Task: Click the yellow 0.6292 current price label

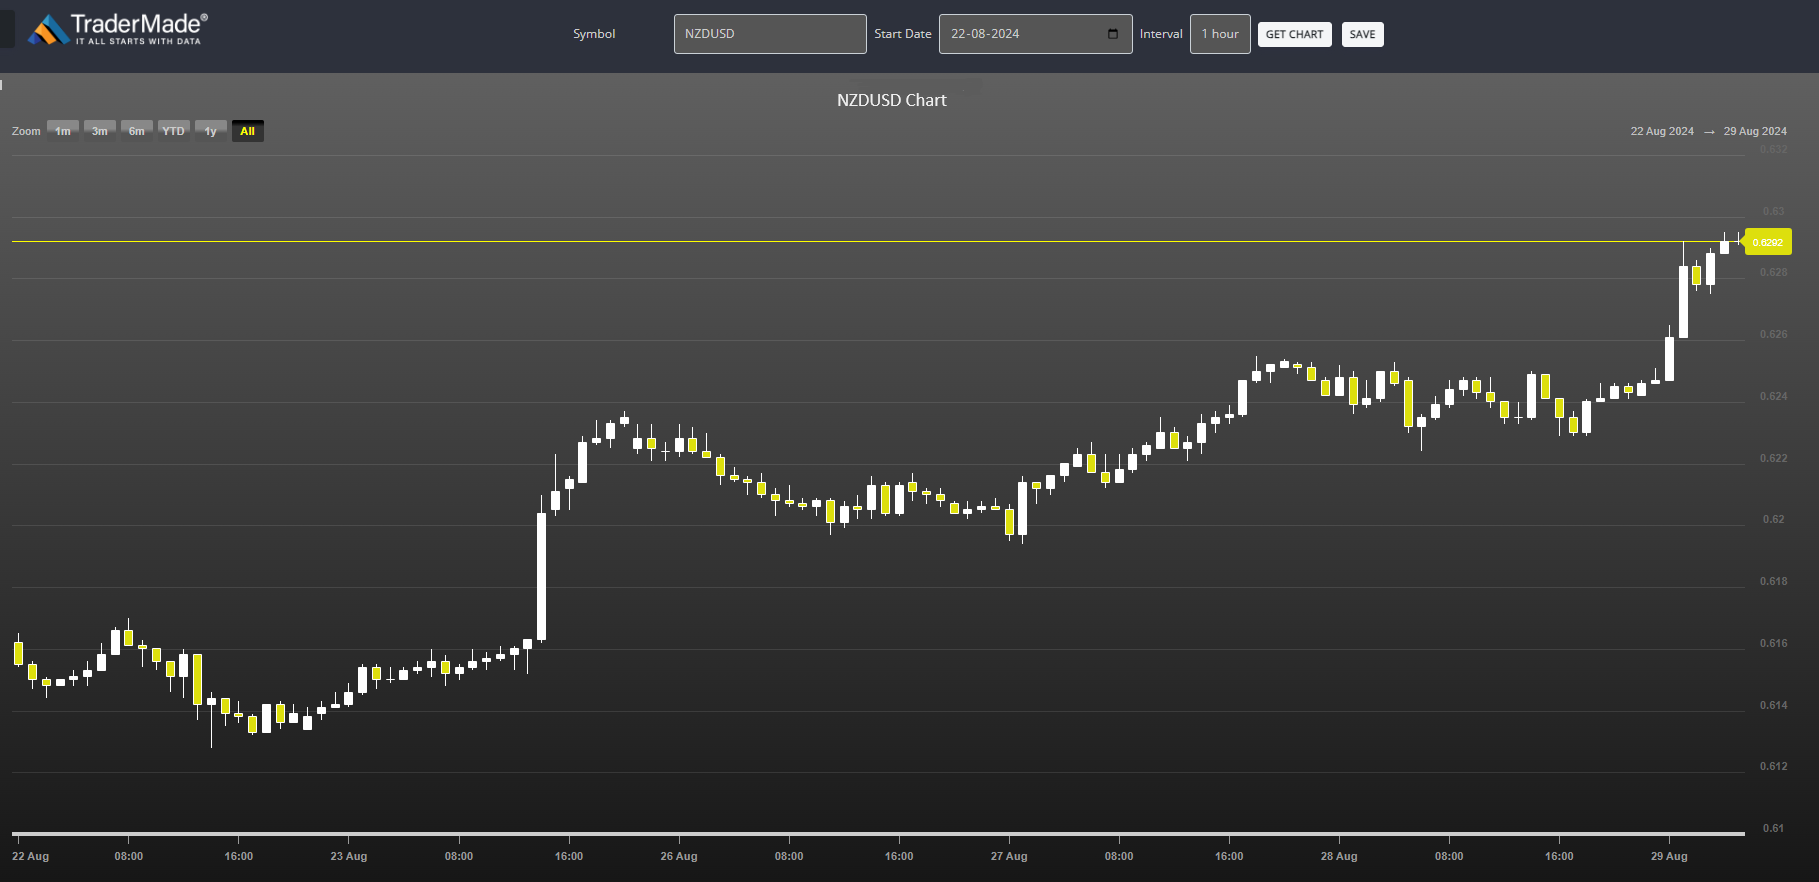Action: [x=1767, y=242]
